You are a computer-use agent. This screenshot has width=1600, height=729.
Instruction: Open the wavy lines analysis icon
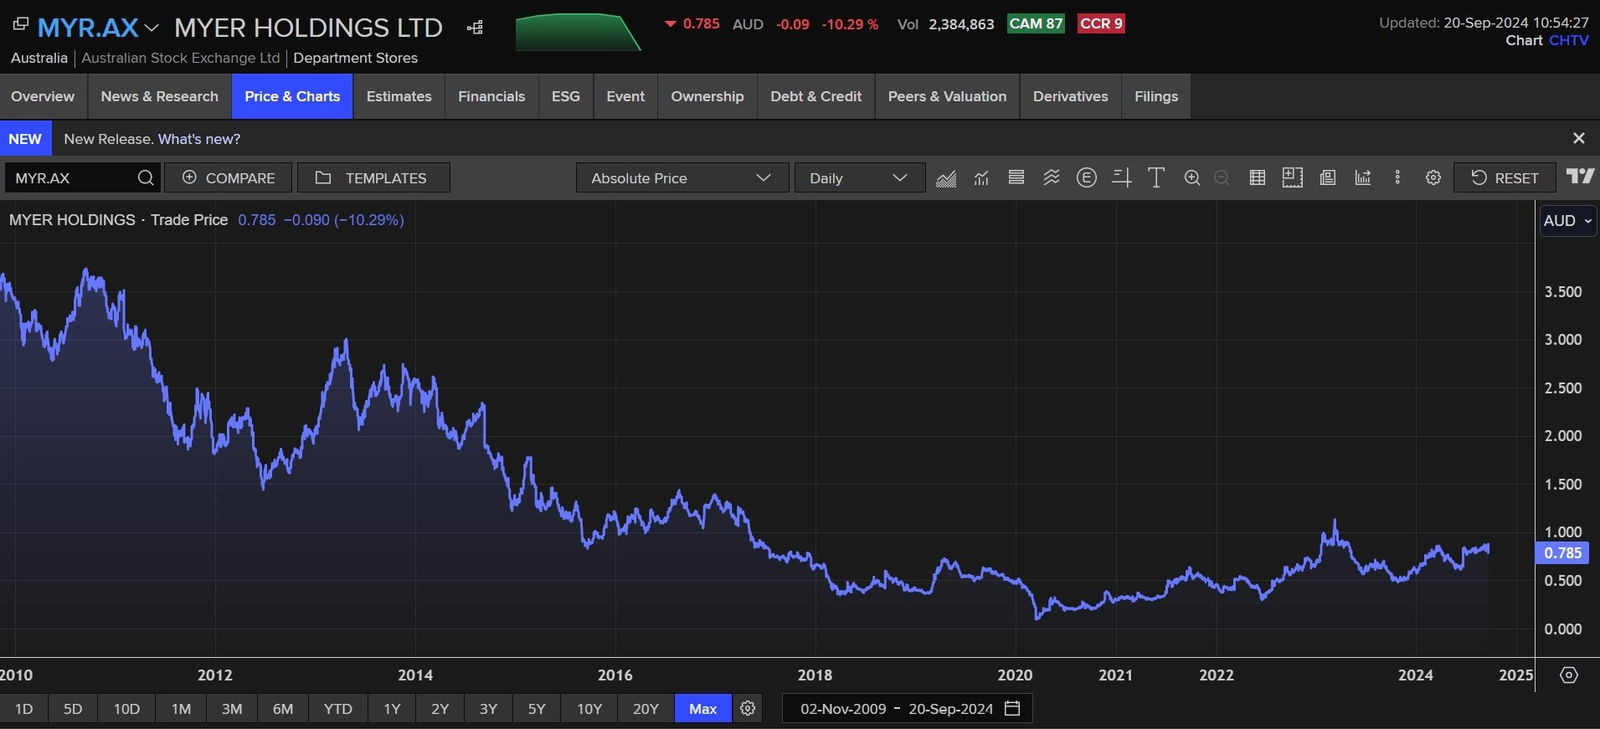1051,177
